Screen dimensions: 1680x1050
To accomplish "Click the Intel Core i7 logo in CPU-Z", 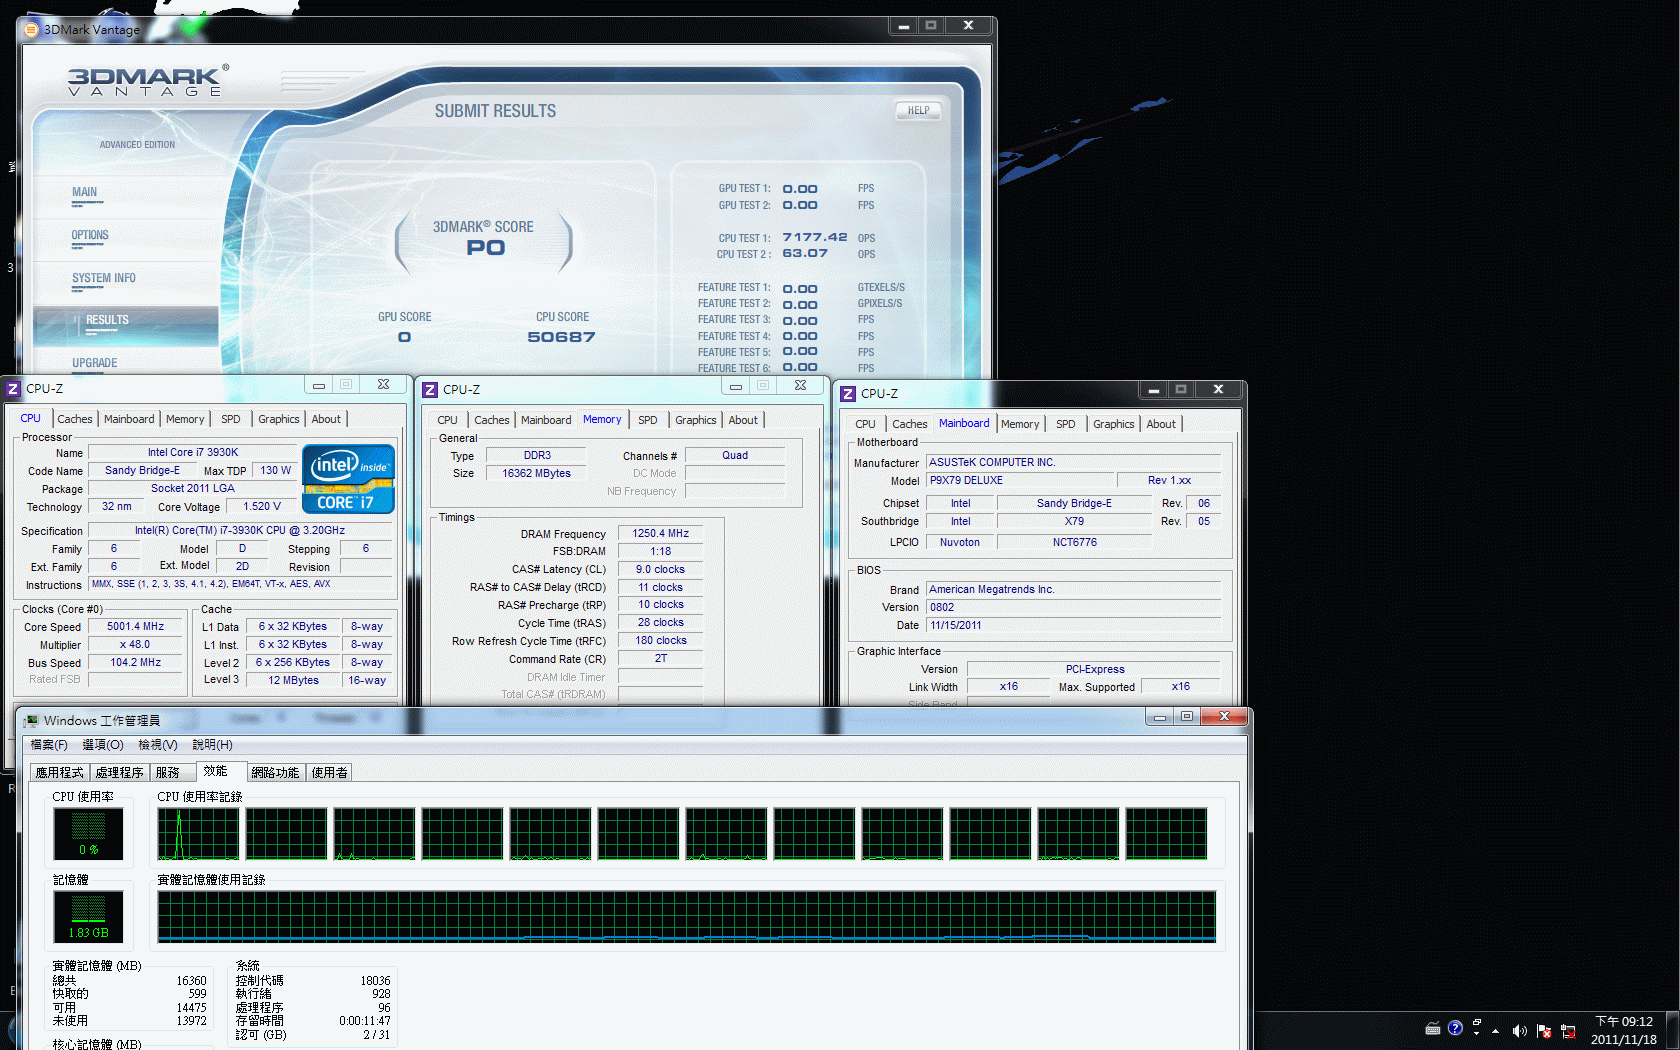I will [348, 479].
